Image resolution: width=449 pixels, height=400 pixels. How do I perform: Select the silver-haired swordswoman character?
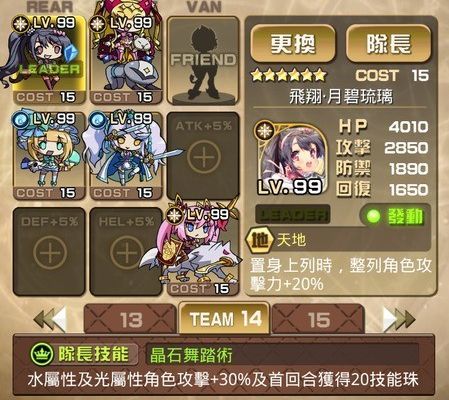click(126, 156)
